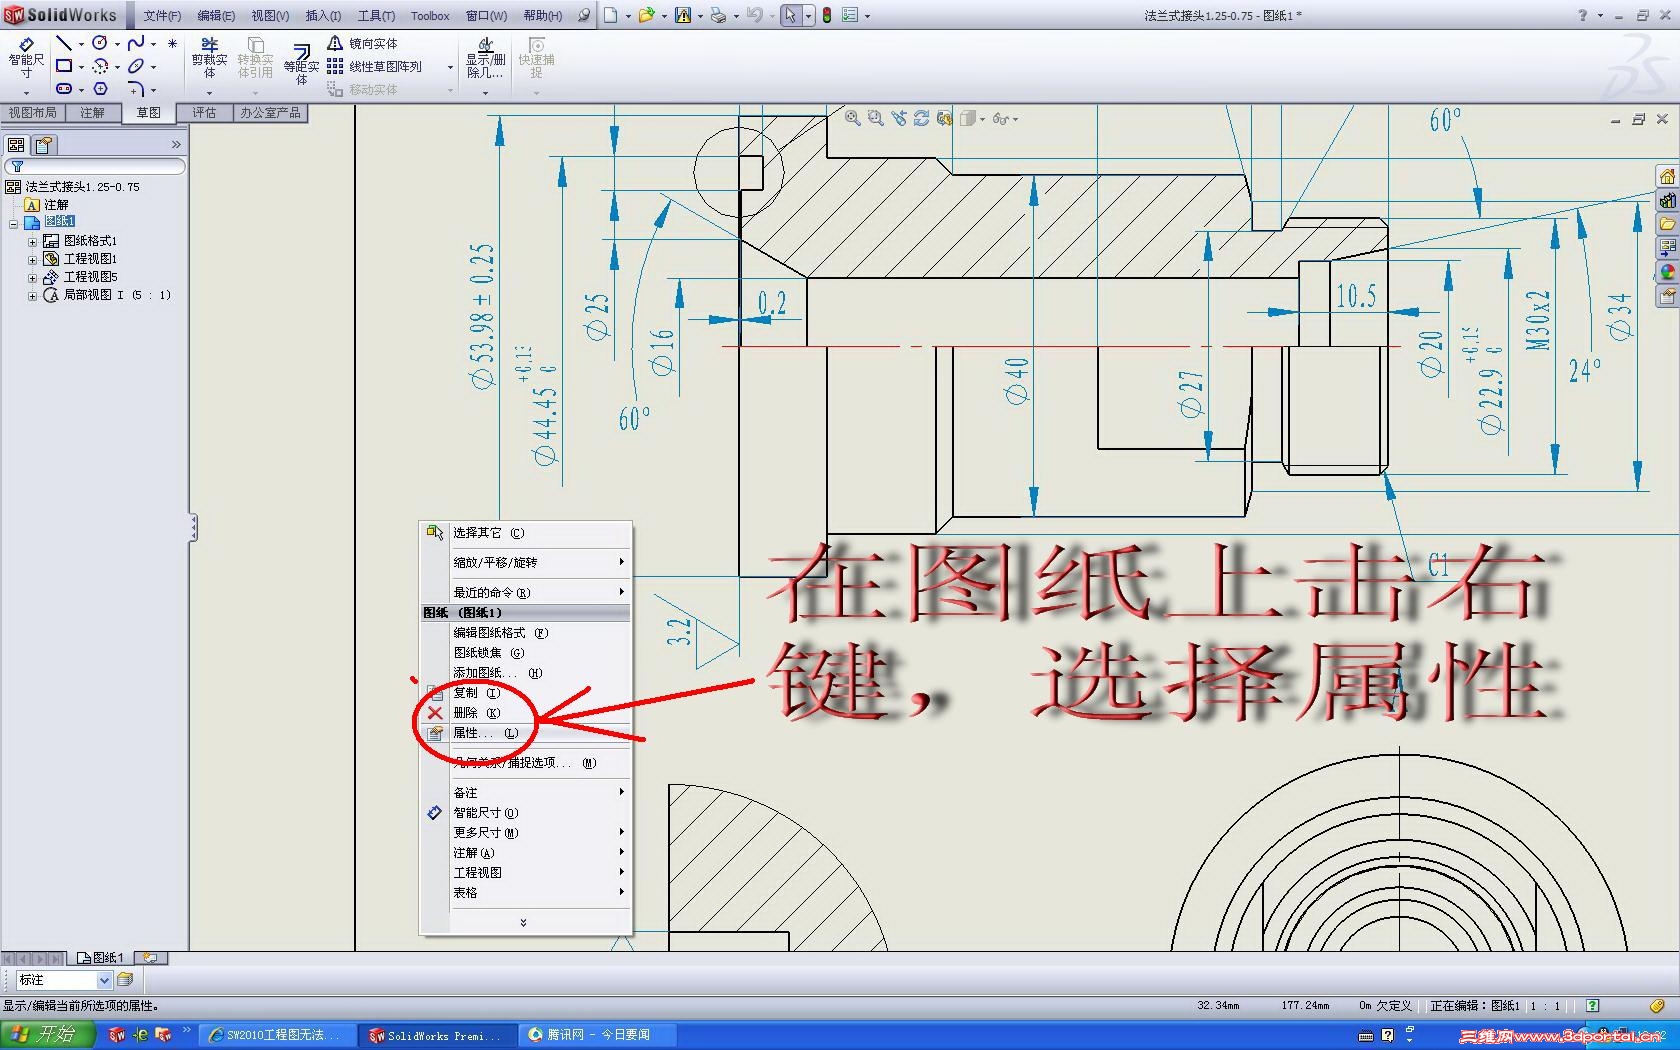Click the Zoom to Area icon
This screenshot has height=1050, width=1680.
[x=876, y=118]
